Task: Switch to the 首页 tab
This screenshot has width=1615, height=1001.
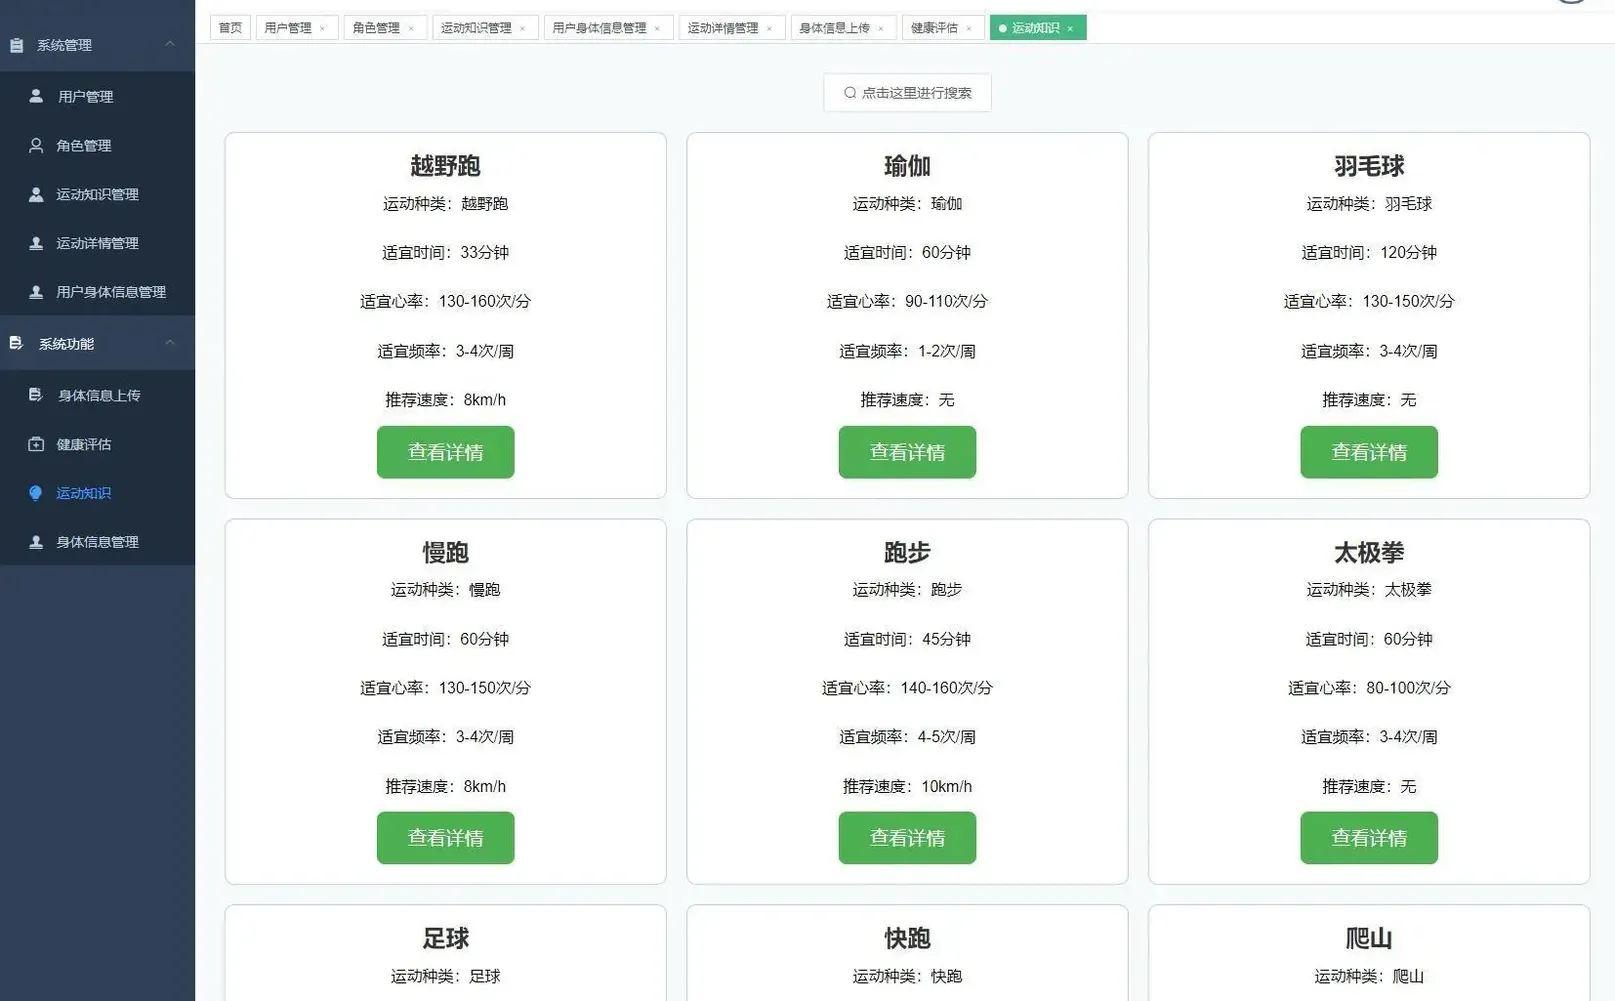Action: (x=229, y=27)
